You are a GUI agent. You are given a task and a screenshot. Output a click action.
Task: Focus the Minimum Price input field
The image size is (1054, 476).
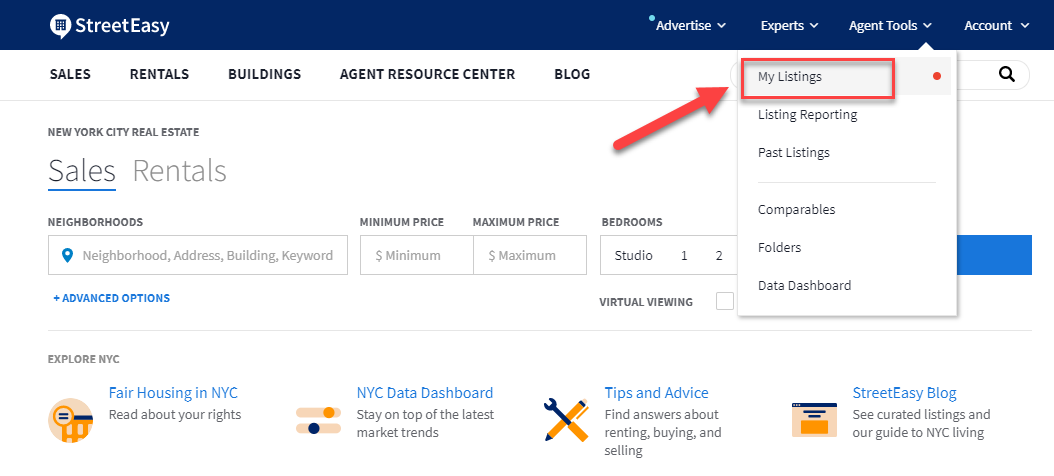point(417,255)
